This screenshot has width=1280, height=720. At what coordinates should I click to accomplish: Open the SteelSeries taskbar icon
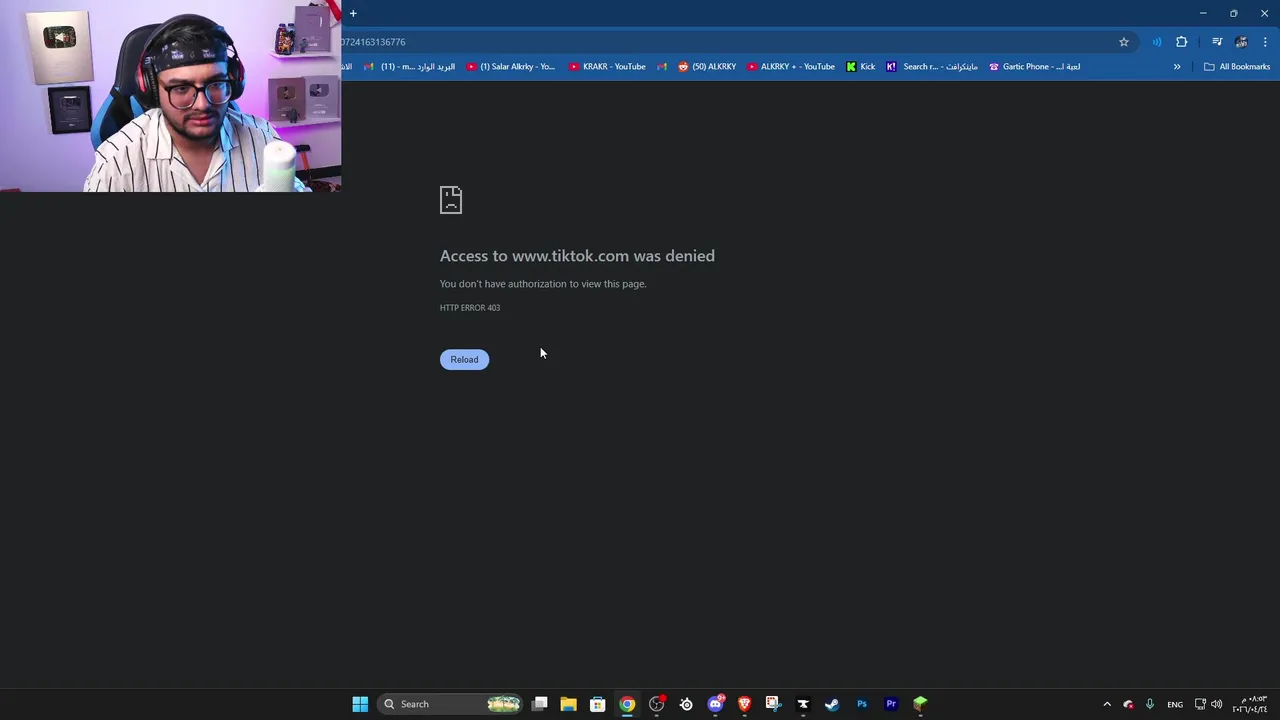(686, 704)
